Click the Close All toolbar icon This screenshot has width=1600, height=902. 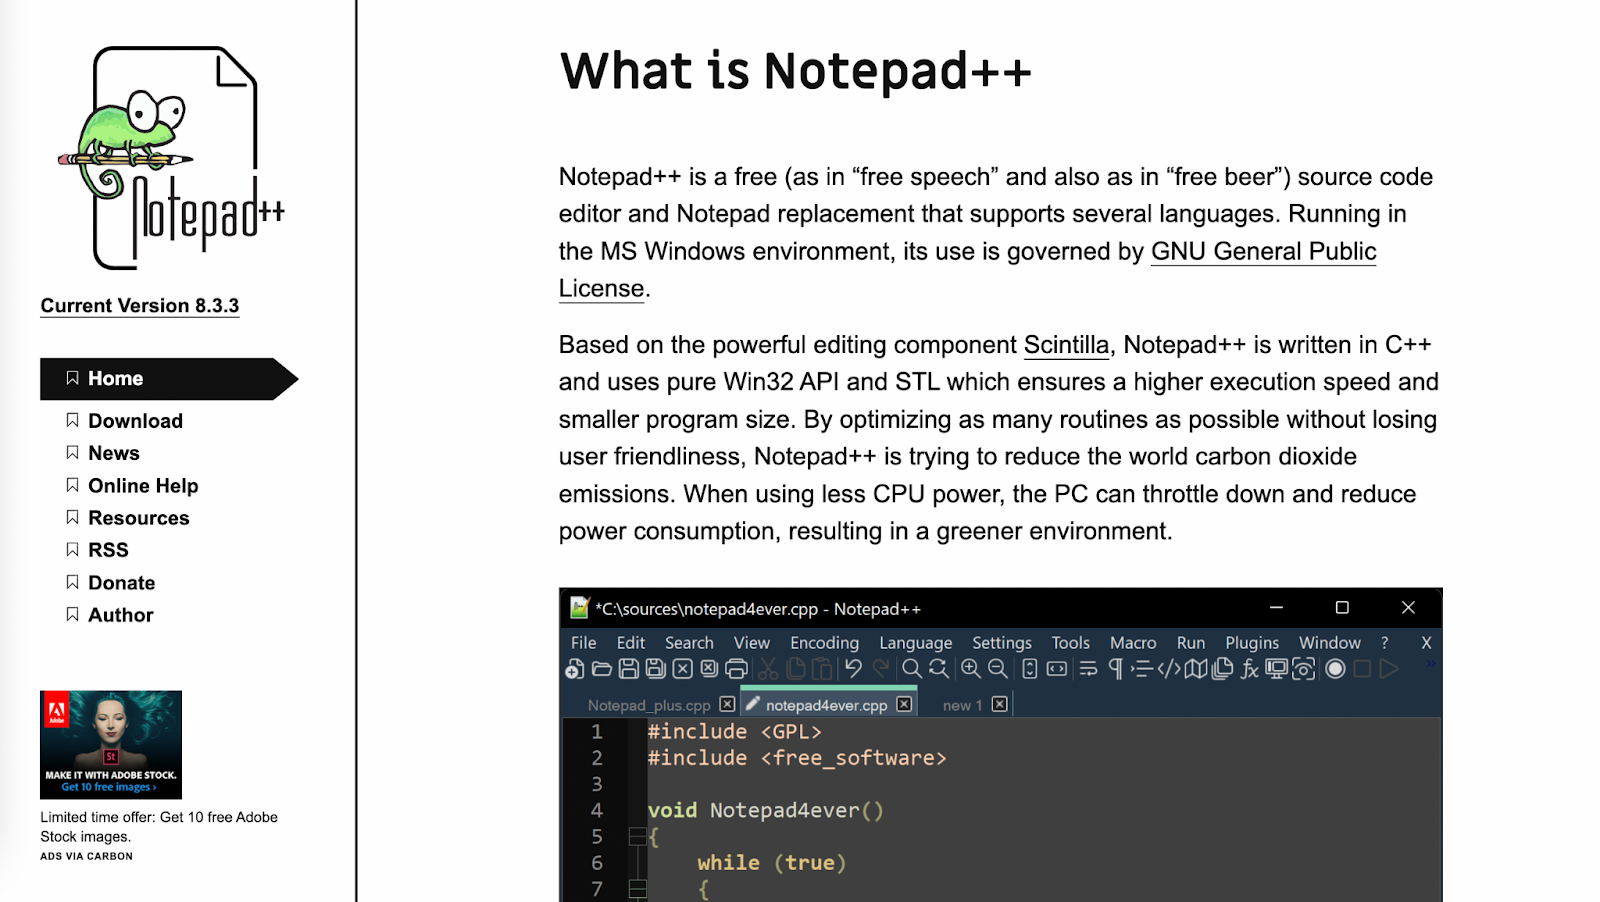709,669
